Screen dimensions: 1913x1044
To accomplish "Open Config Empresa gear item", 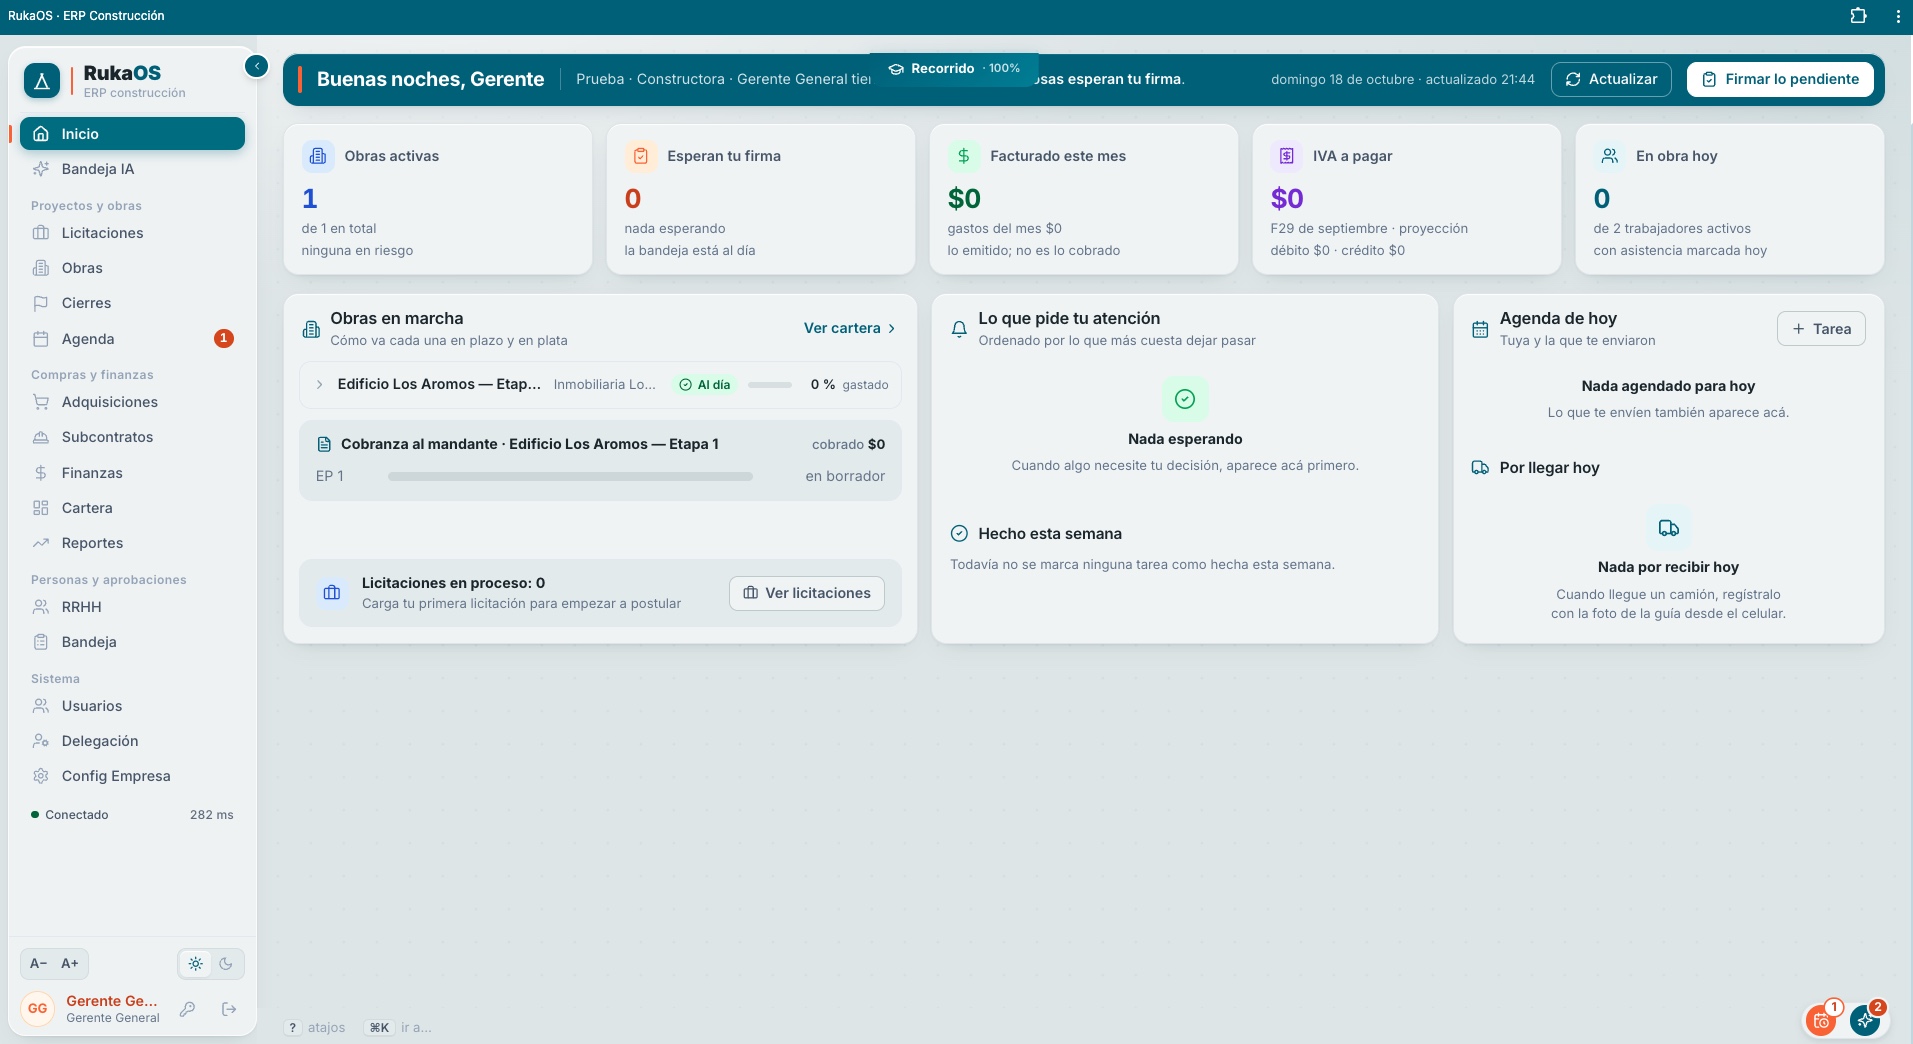I will coord(132,776).
